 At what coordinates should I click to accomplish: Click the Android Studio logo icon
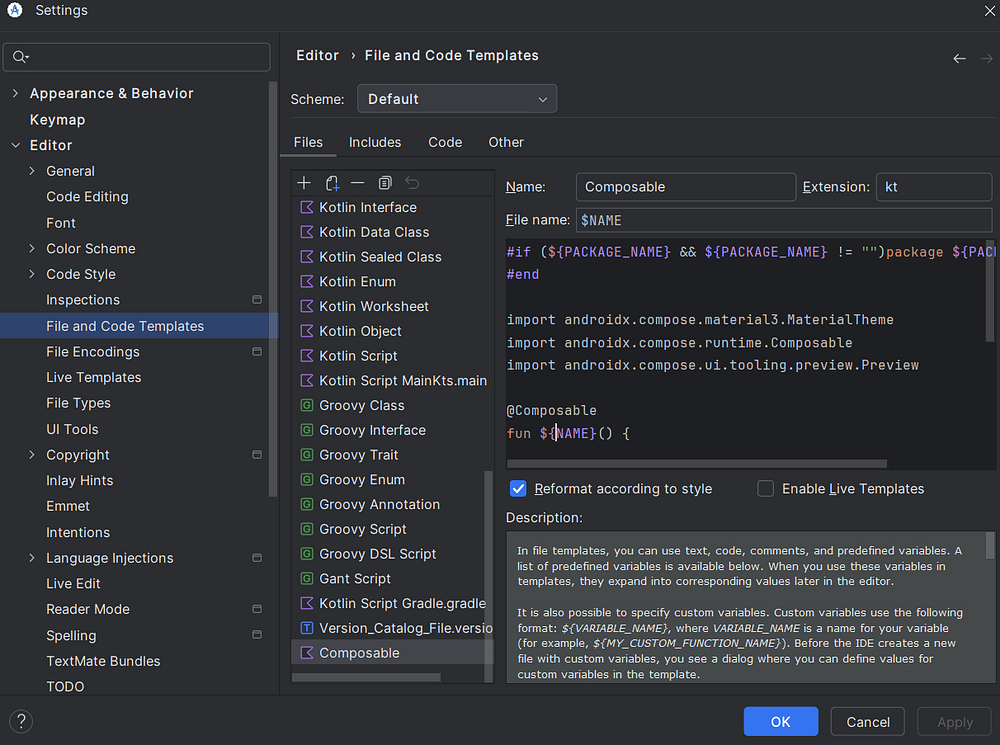click(x=15, y=10)
